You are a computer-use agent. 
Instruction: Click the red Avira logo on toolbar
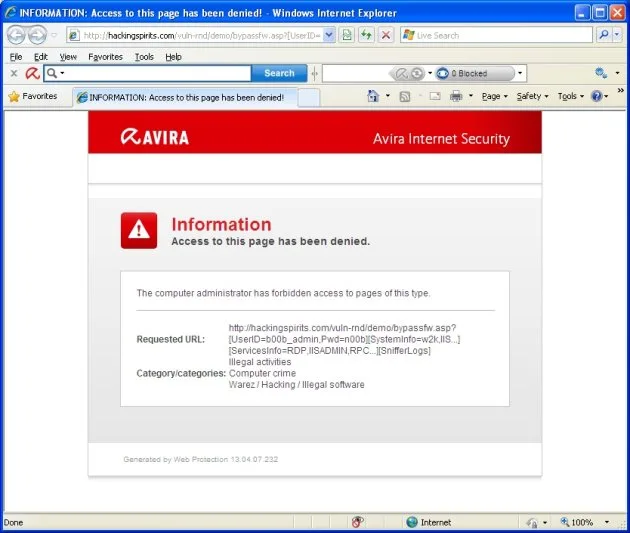[x=33, y=74]
